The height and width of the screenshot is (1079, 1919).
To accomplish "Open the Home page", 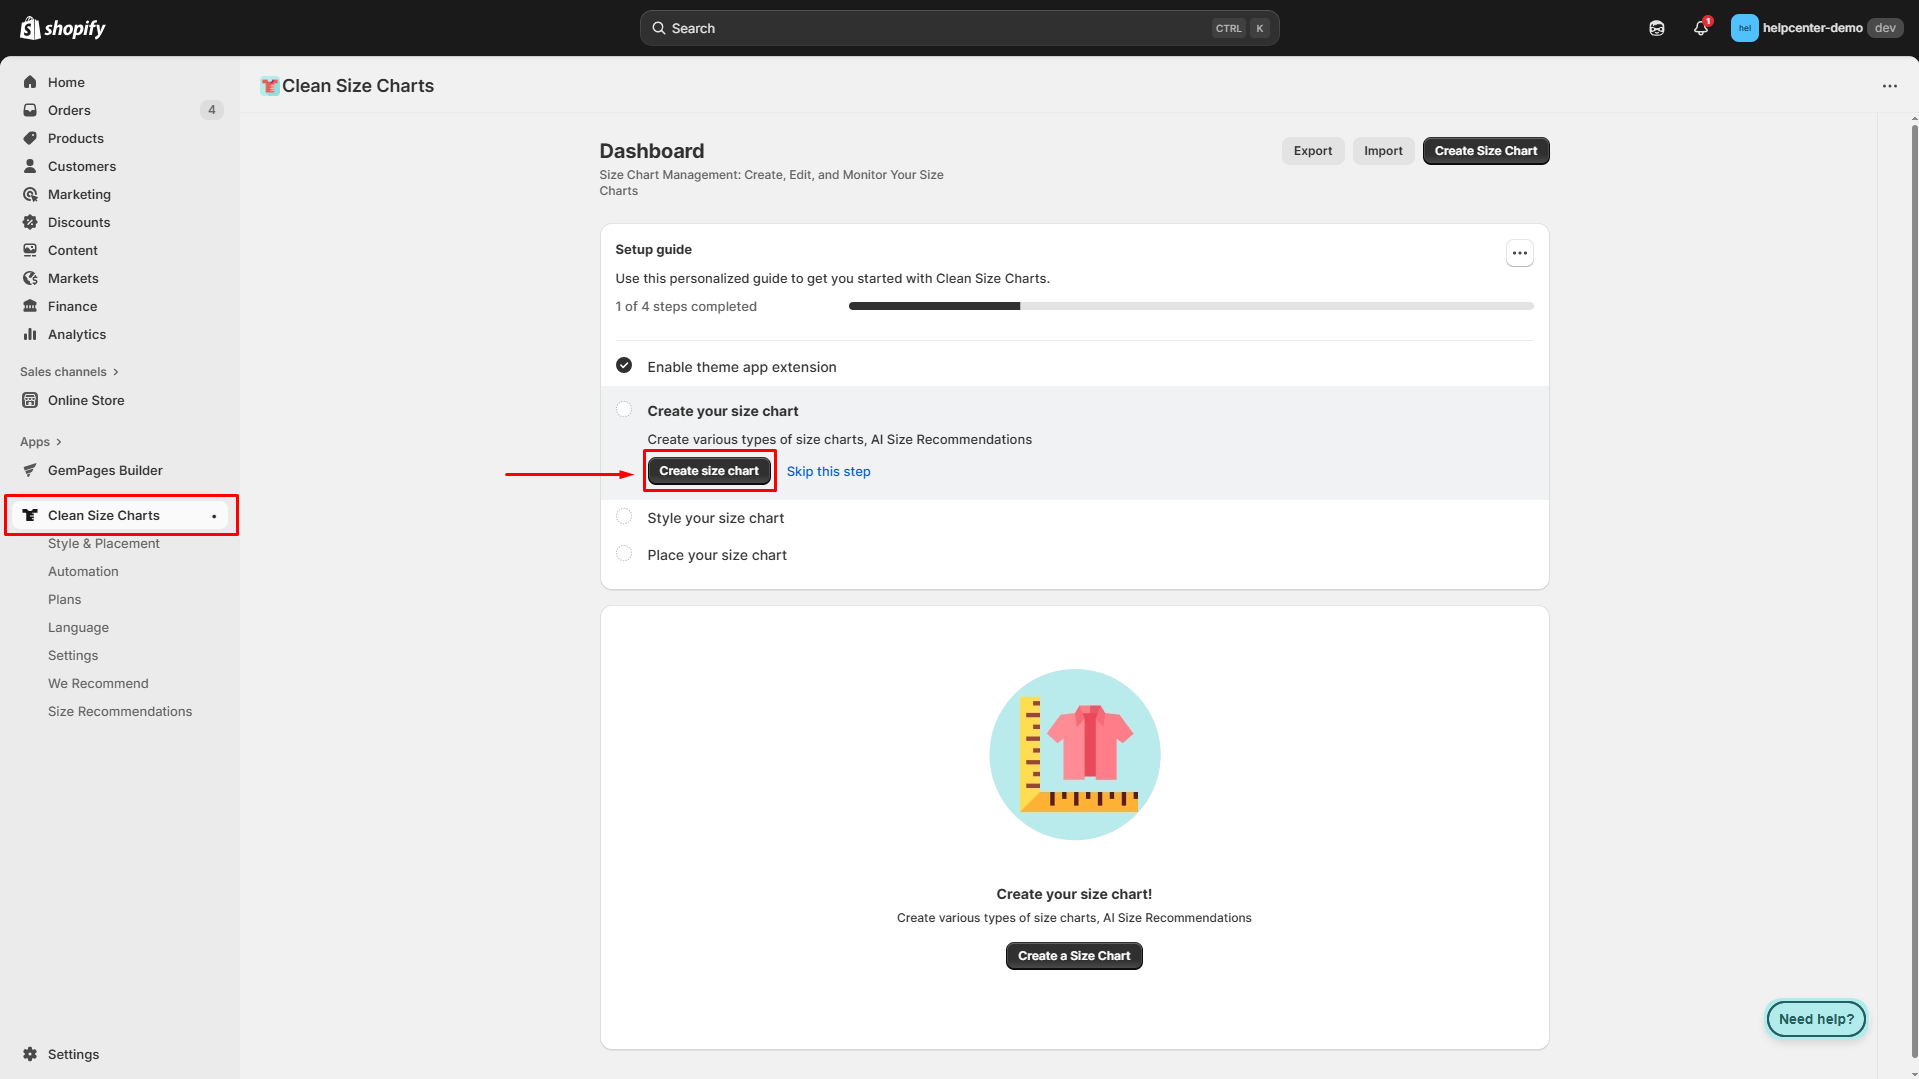I will [x=66, y=82].
